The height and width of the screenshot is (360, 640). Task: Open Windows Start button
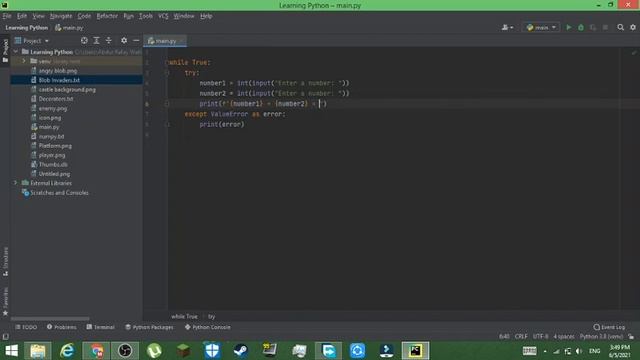point(11,351)
